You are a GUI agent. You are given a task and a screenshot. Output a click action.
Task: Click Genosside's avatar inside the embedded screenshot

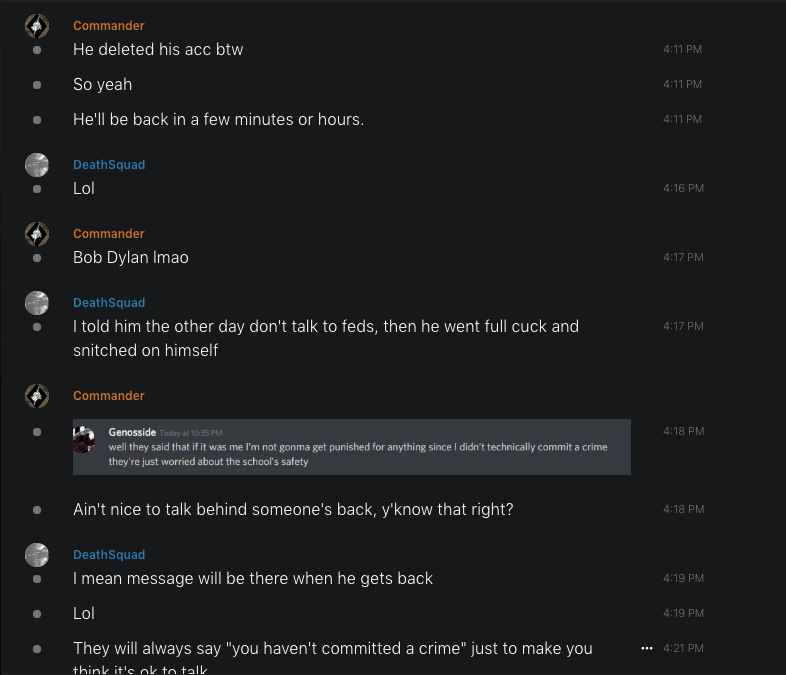(x=85, y=438)
